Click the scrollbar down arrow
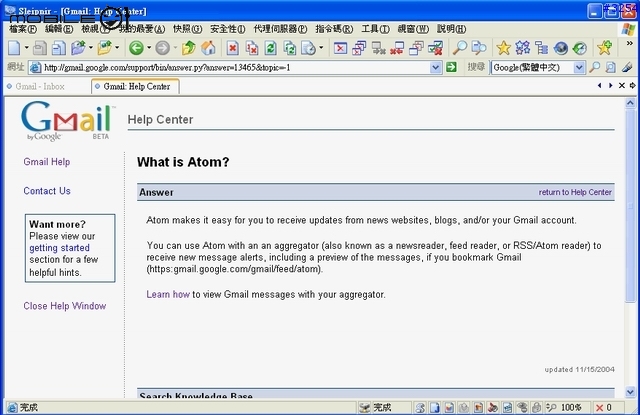Viewport: 640px width, 415px height. click(630, 392)
